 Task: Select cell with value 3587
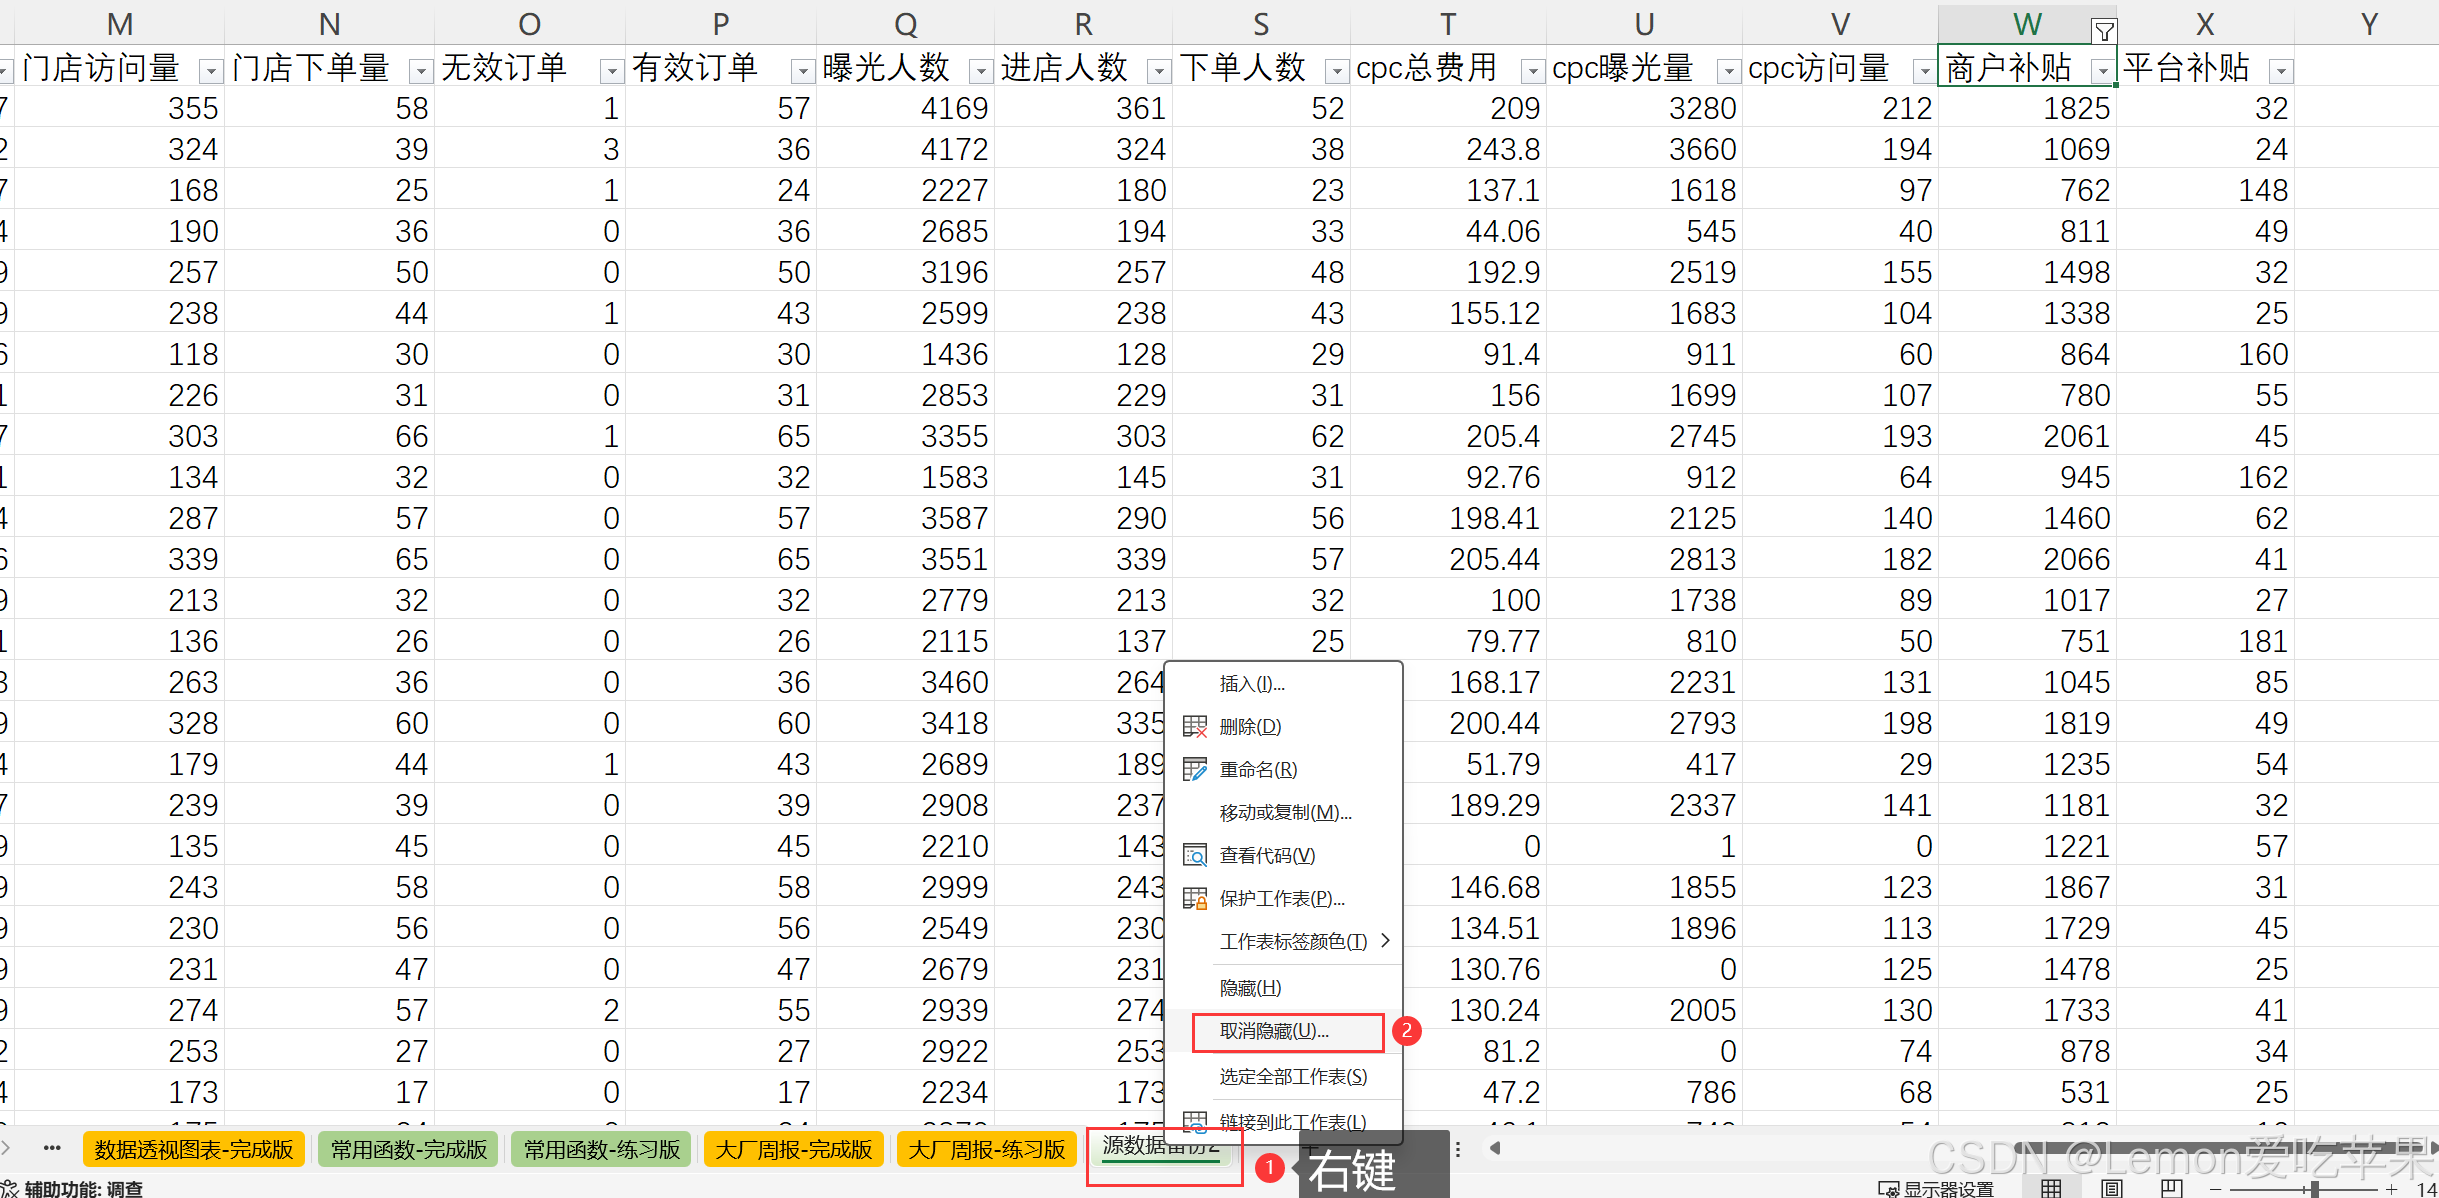906,518
